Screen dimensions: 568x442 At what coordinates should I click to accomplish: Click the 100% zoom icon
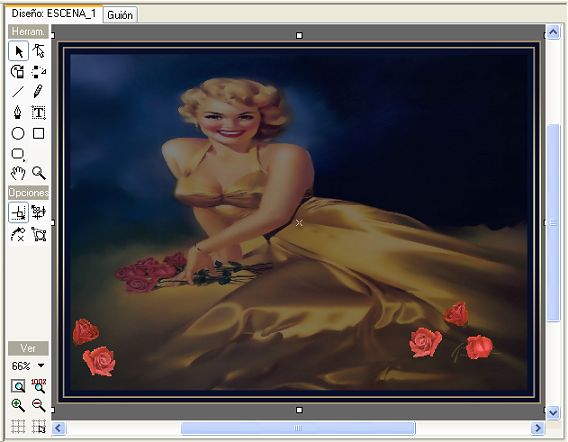[39, 386]
